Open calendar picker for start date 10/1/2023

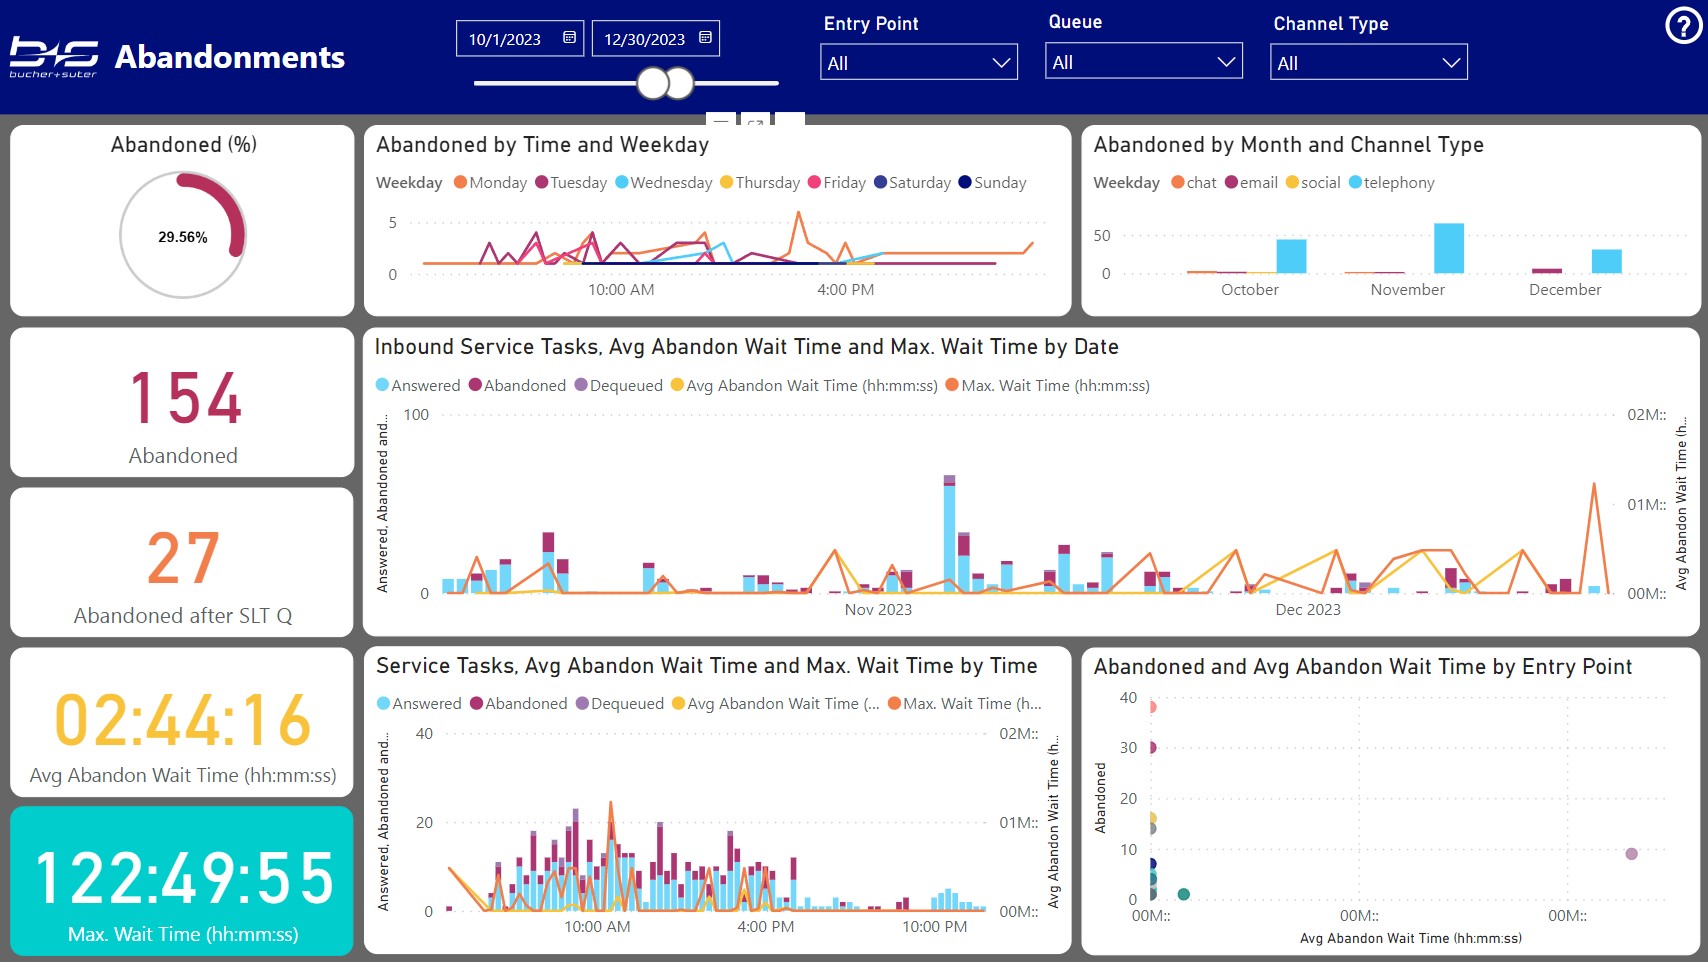[569, 38]
